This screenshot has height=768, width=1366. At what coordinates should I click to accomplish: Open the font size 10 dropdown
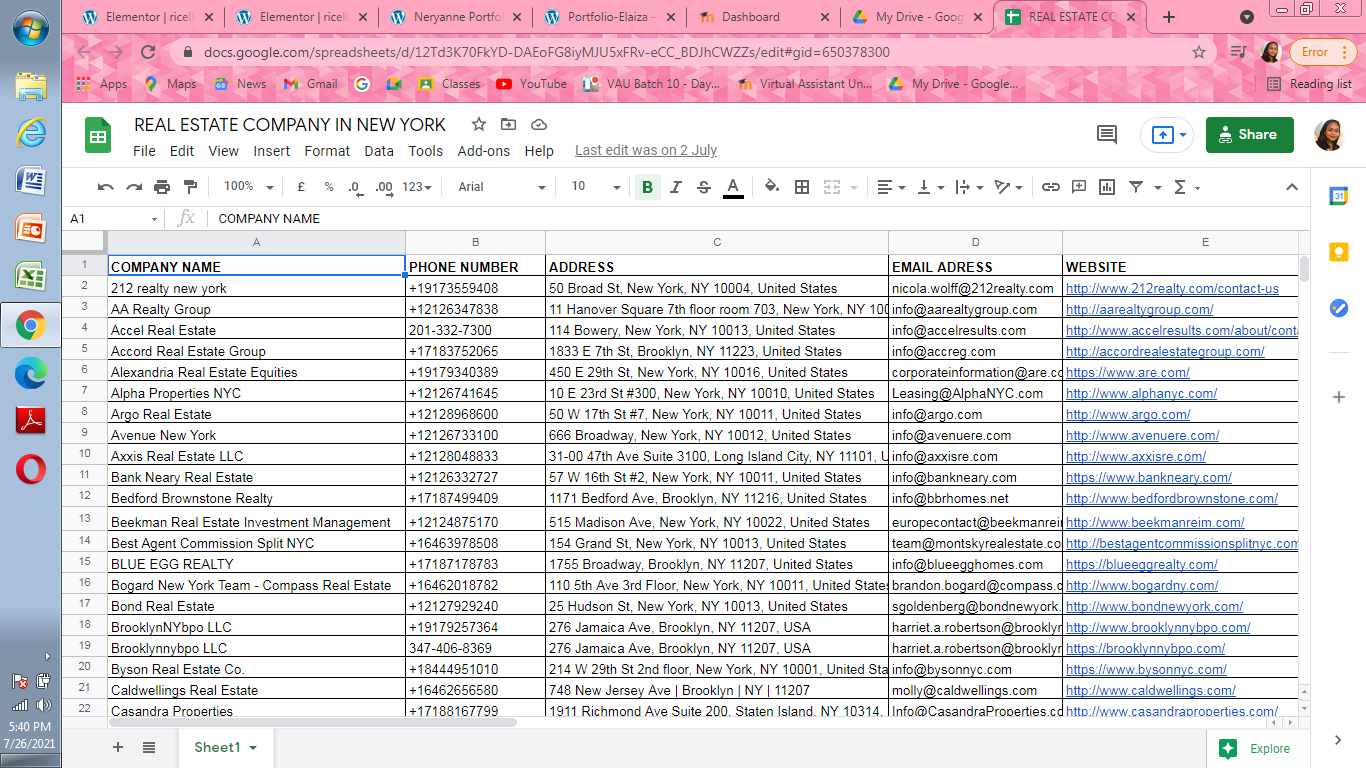[x=595, y=187]
